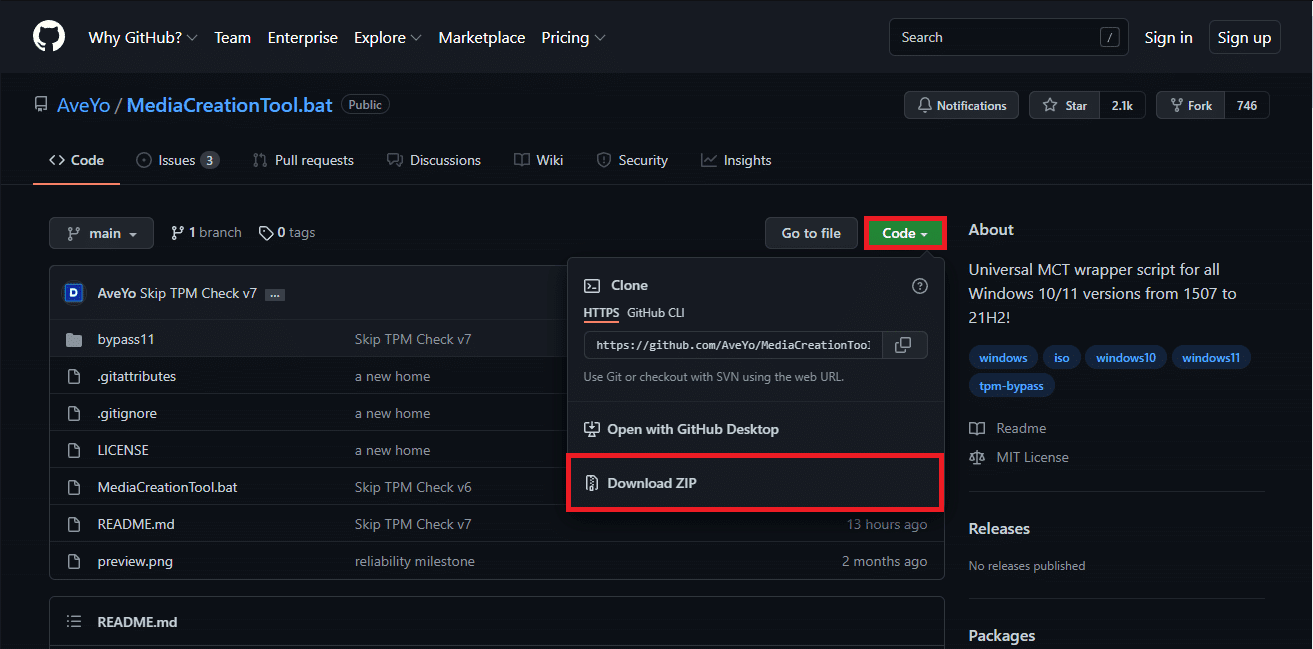Click the Sign up button

tap(1245, 37)
